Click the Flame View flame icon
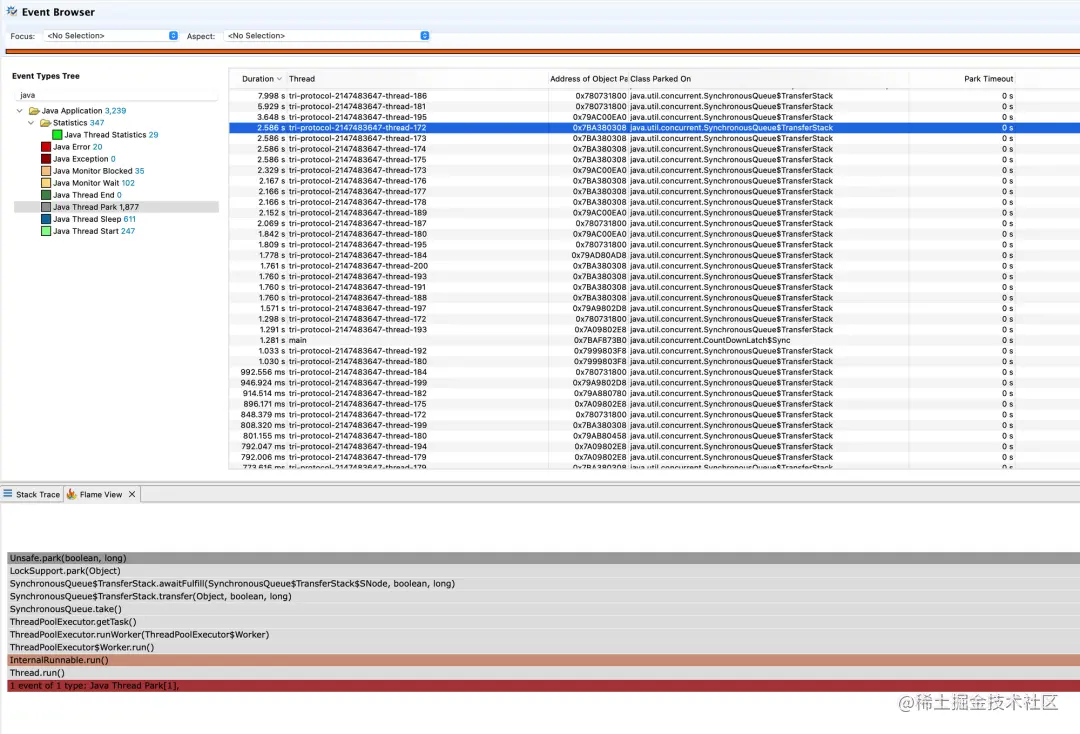Image resolution: width=1080 pixels, height=734 pixels. click(x=72, y=494)
